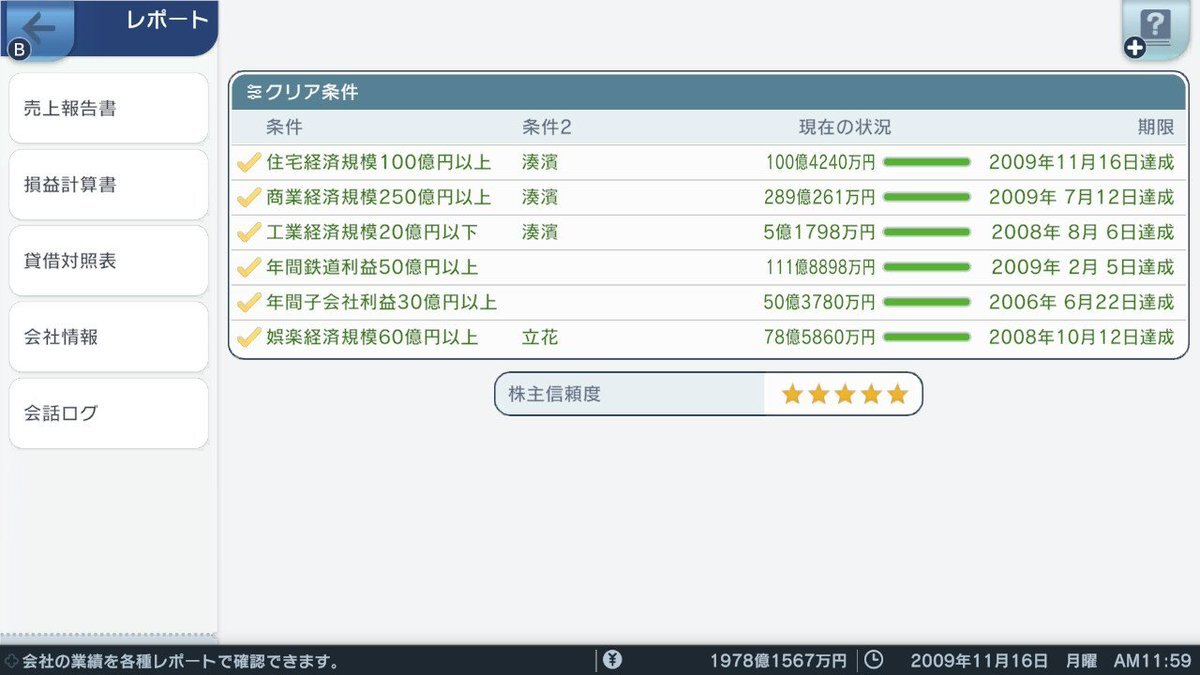1200x675 pixels.
Task: Click the AM11:59 time display
Action: coord(1153,661)
